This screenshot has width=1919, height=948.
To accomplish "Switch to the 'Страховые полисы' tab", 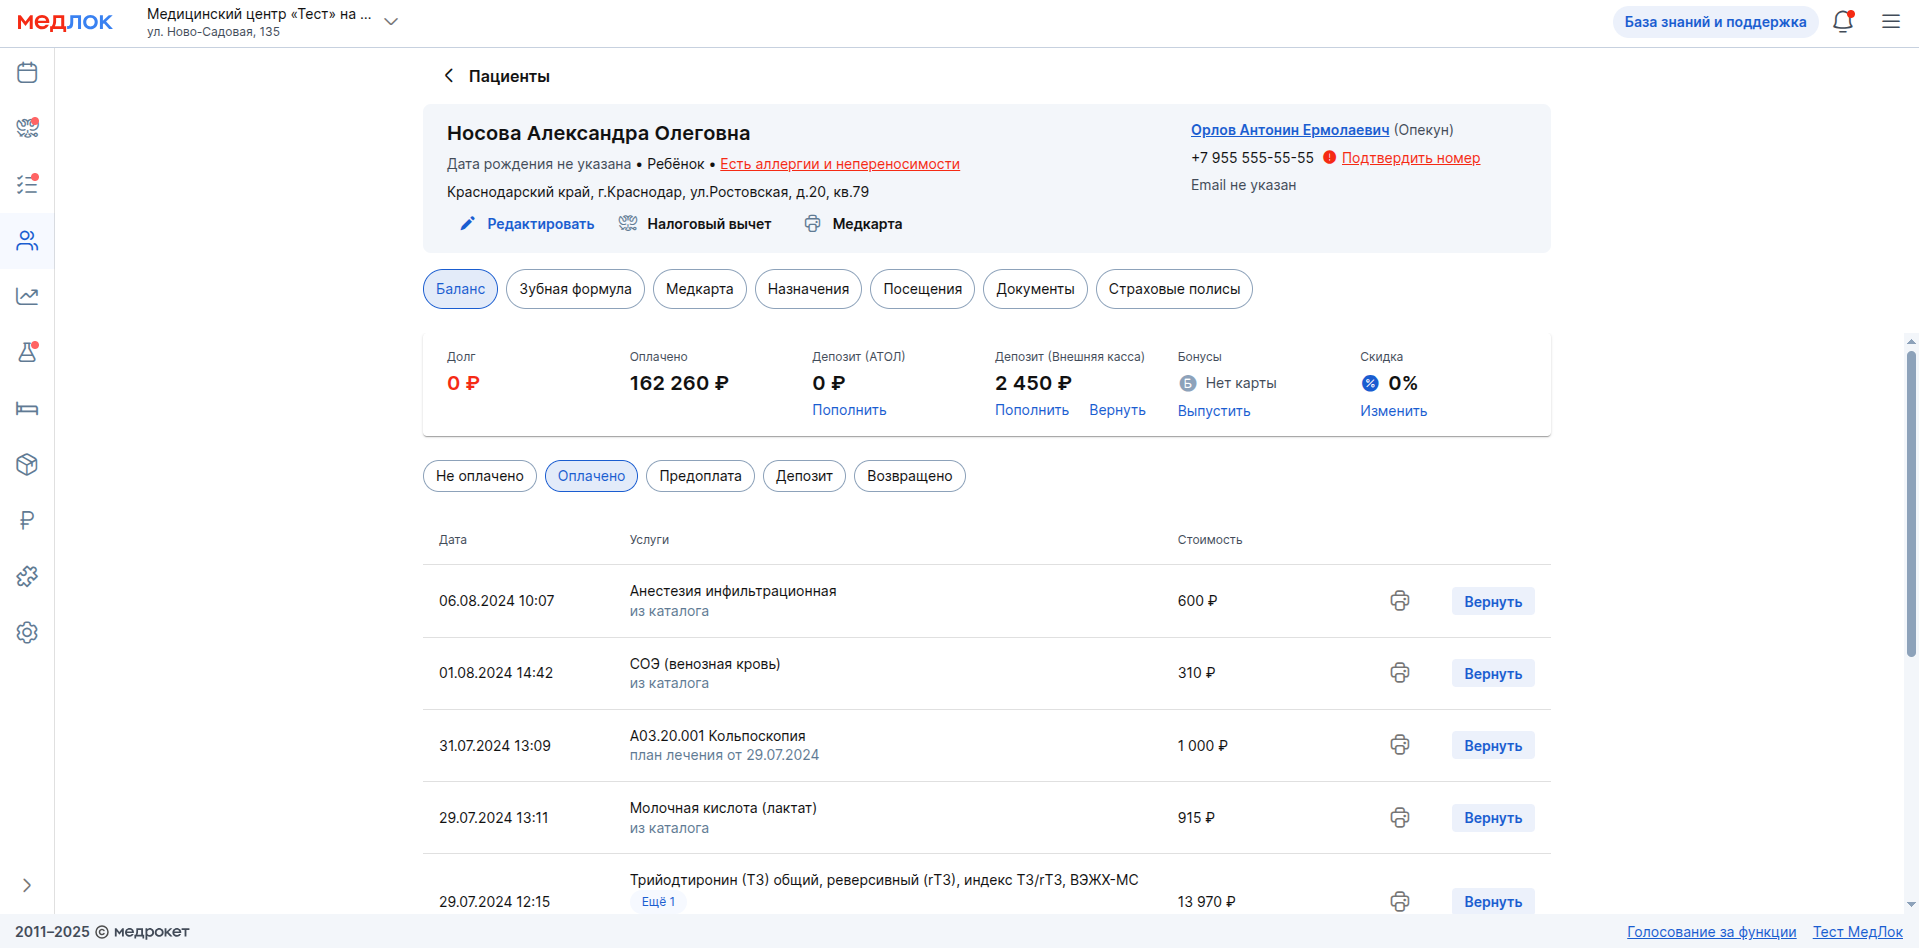I will pyautogui.click(x=1173, y=289).
